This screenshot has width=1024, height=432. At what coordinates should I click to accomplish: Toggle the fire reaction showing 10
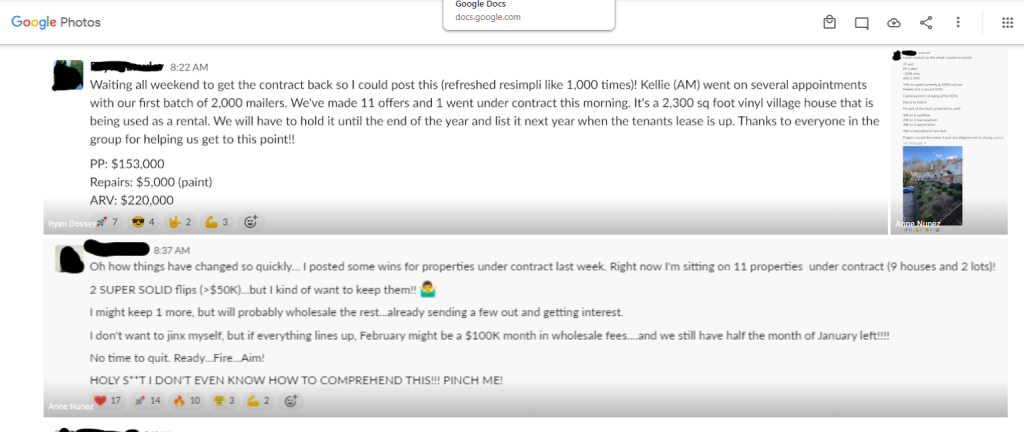pos(187,401)
